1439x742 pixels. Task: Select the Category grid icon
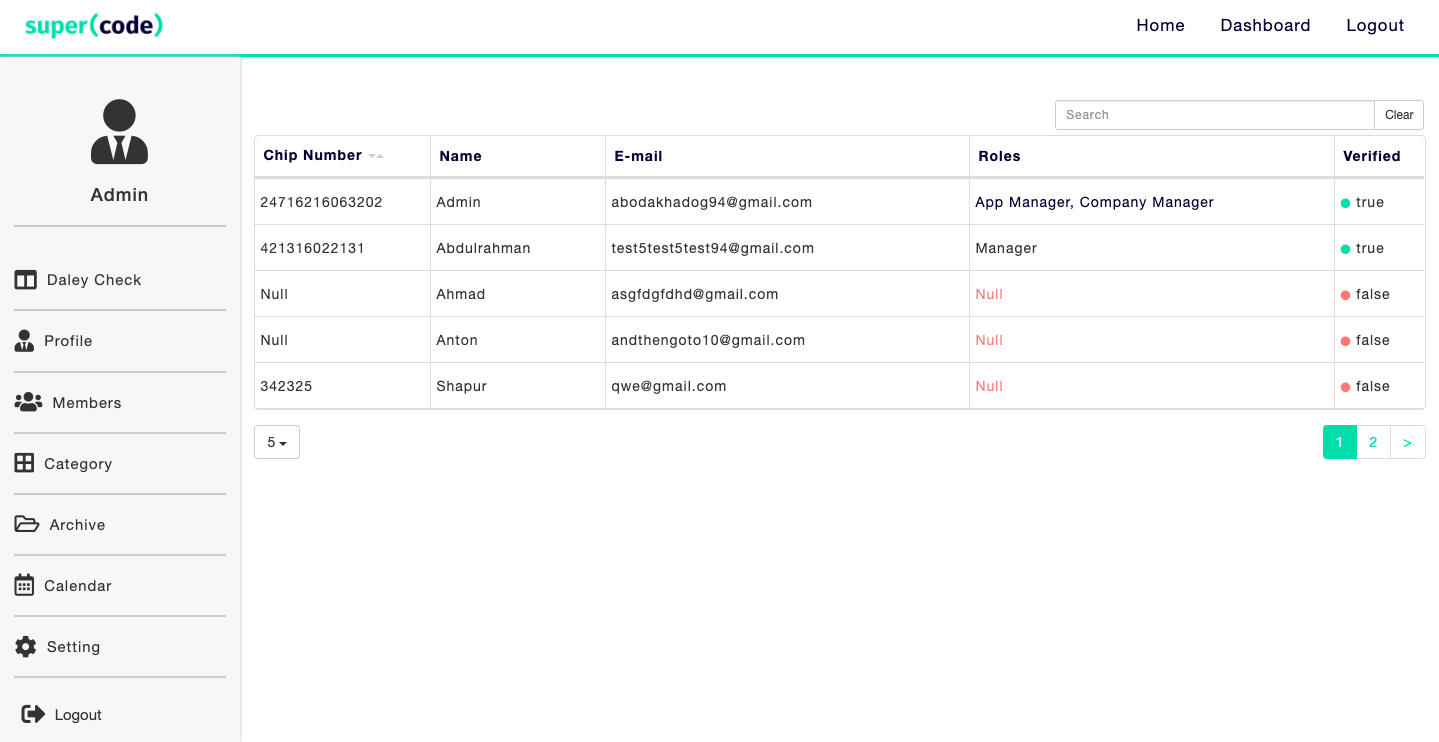pos(24,463)
